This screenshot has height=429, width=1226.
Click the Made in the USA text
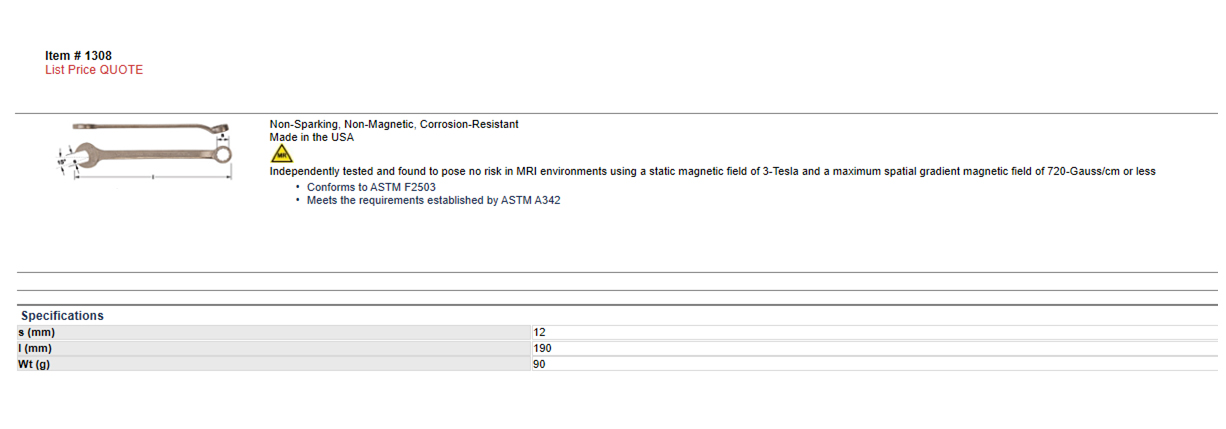[x=311, y=137]
